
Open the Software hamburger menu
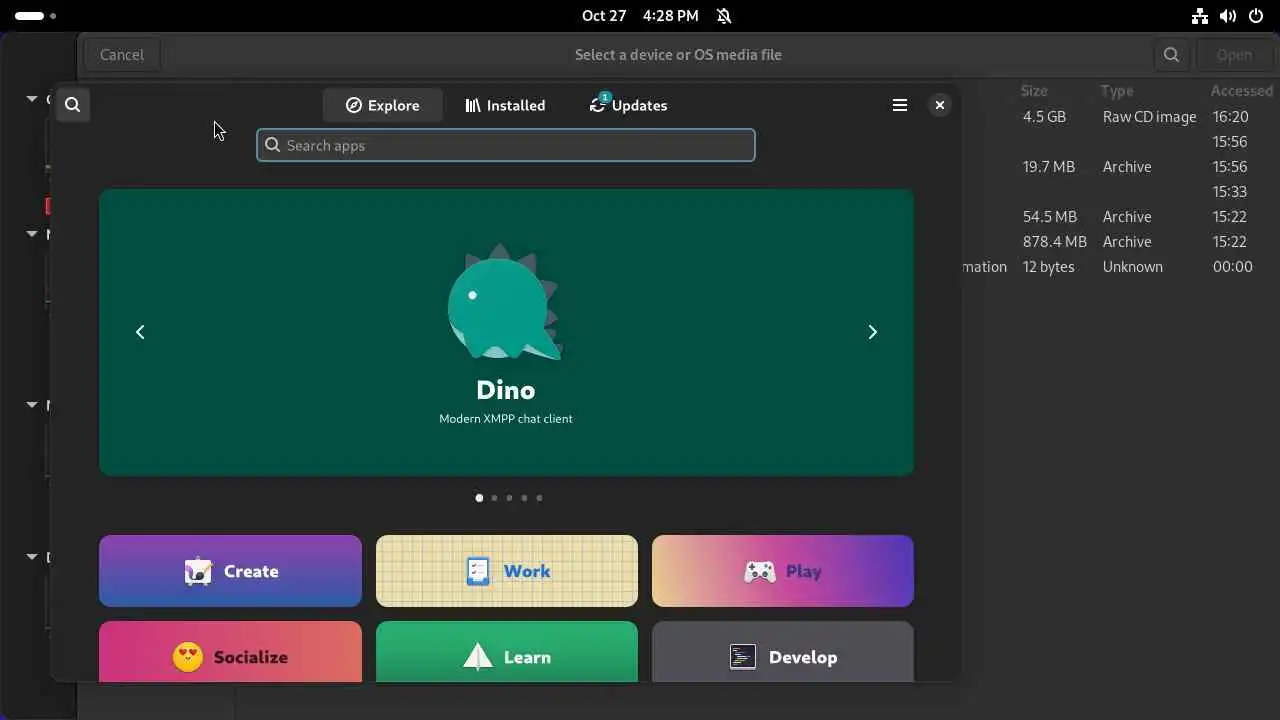click(900, 105)
